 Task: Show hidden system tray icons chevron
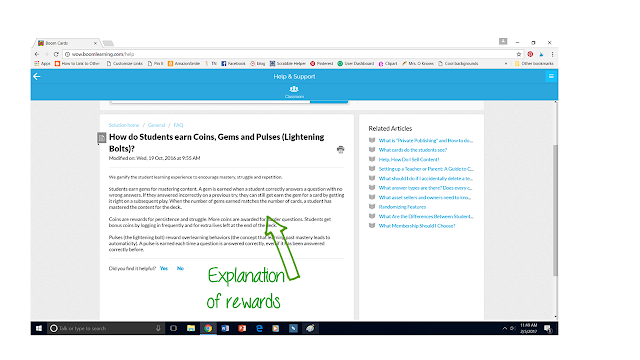504,328
